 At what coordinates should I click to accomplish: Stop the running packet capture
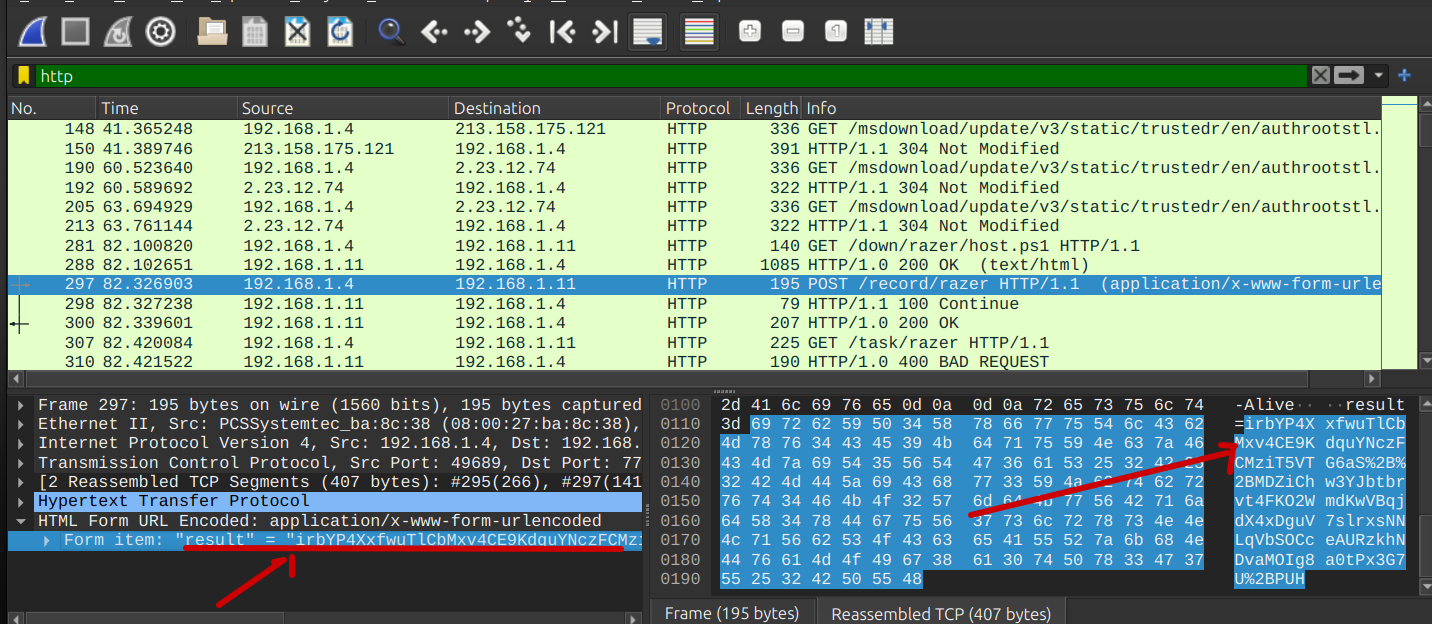[x=77, y=31]
